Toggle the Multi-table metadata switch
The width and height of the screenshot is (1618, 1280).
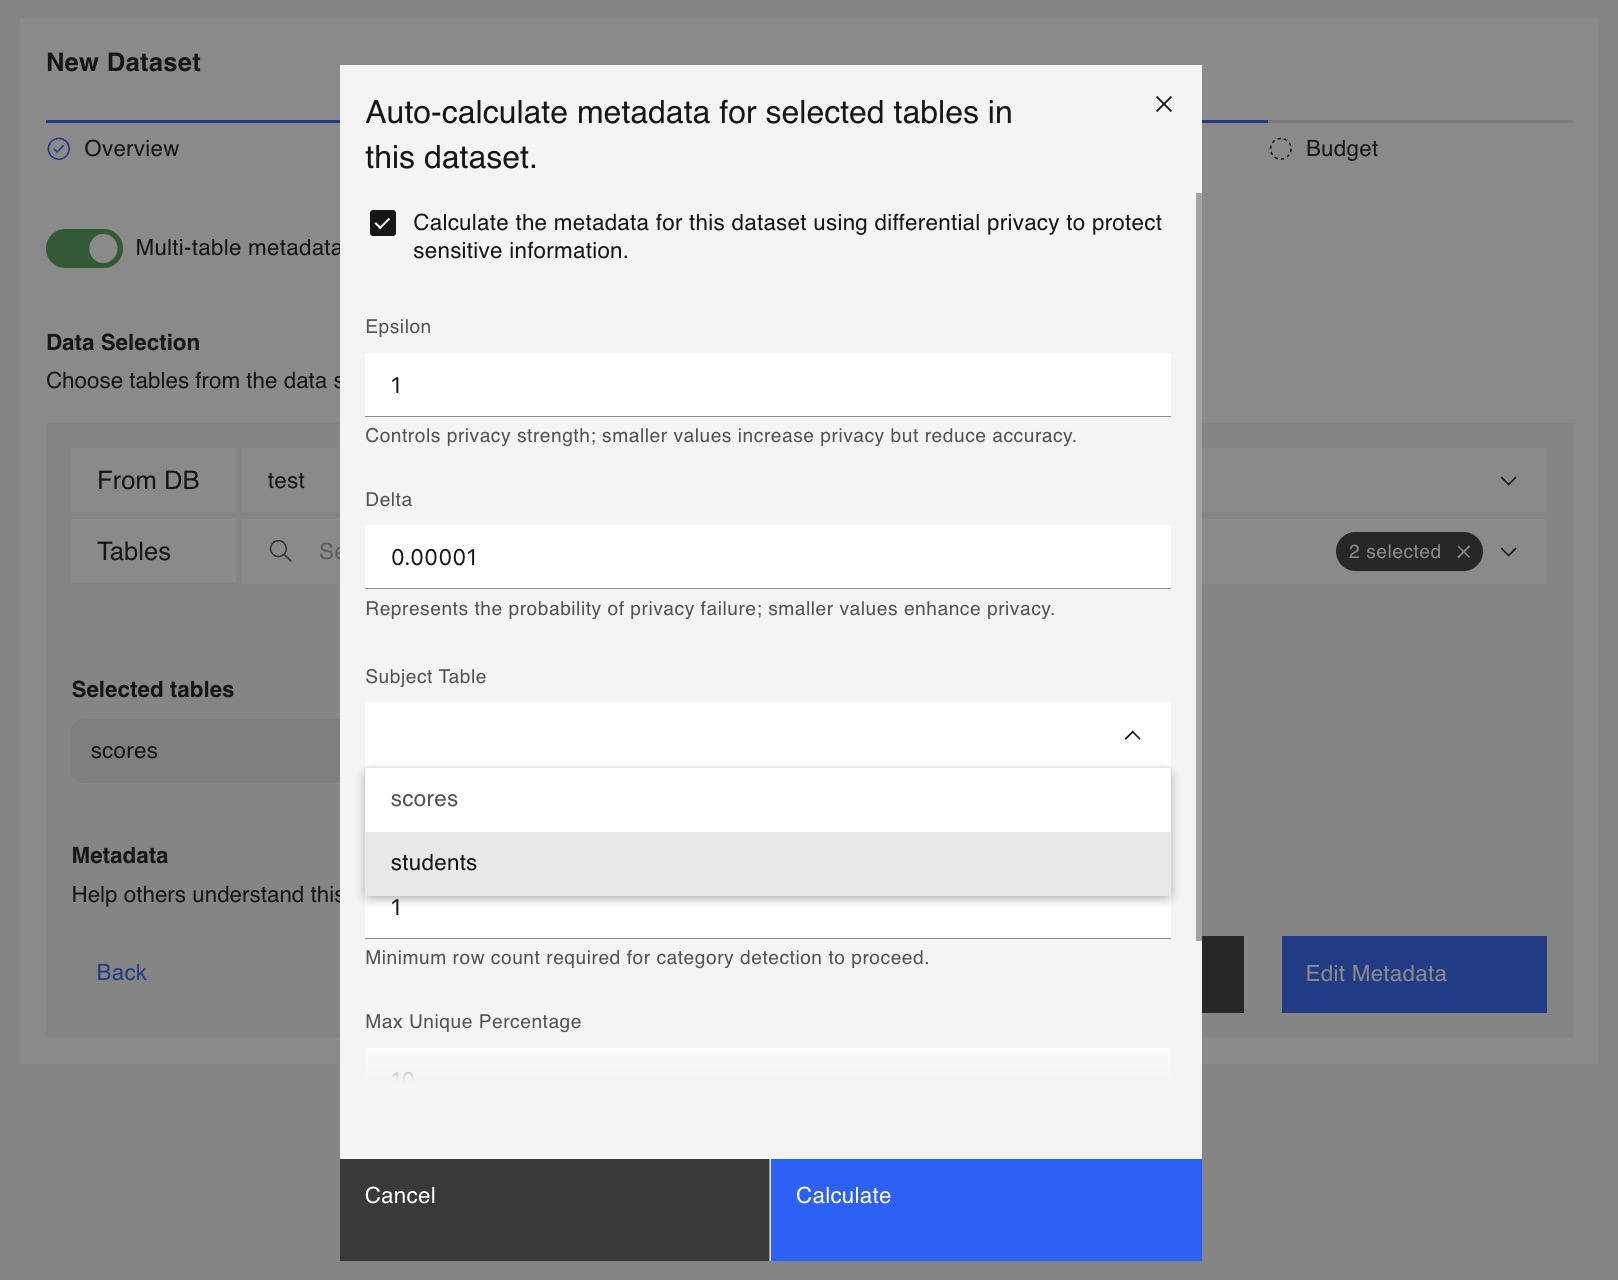click(x=84, y=248)
